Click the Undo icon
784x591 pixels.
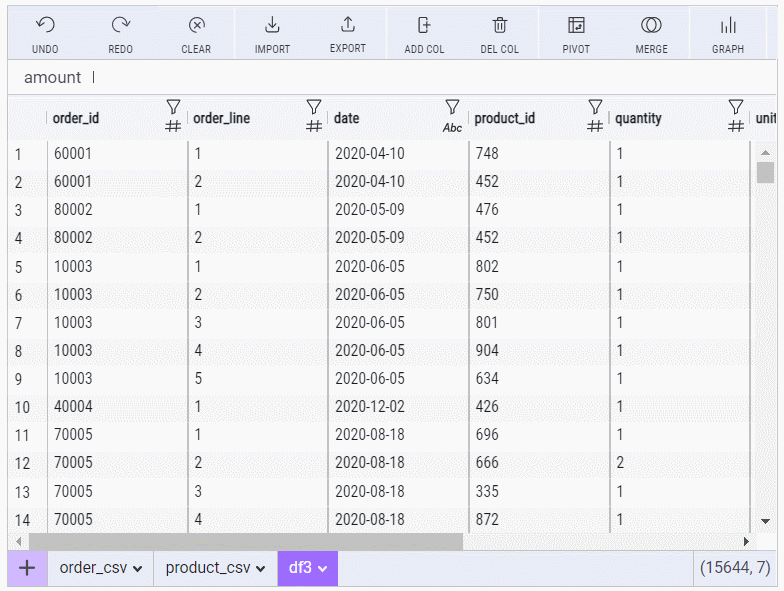[x=45, y=26]
